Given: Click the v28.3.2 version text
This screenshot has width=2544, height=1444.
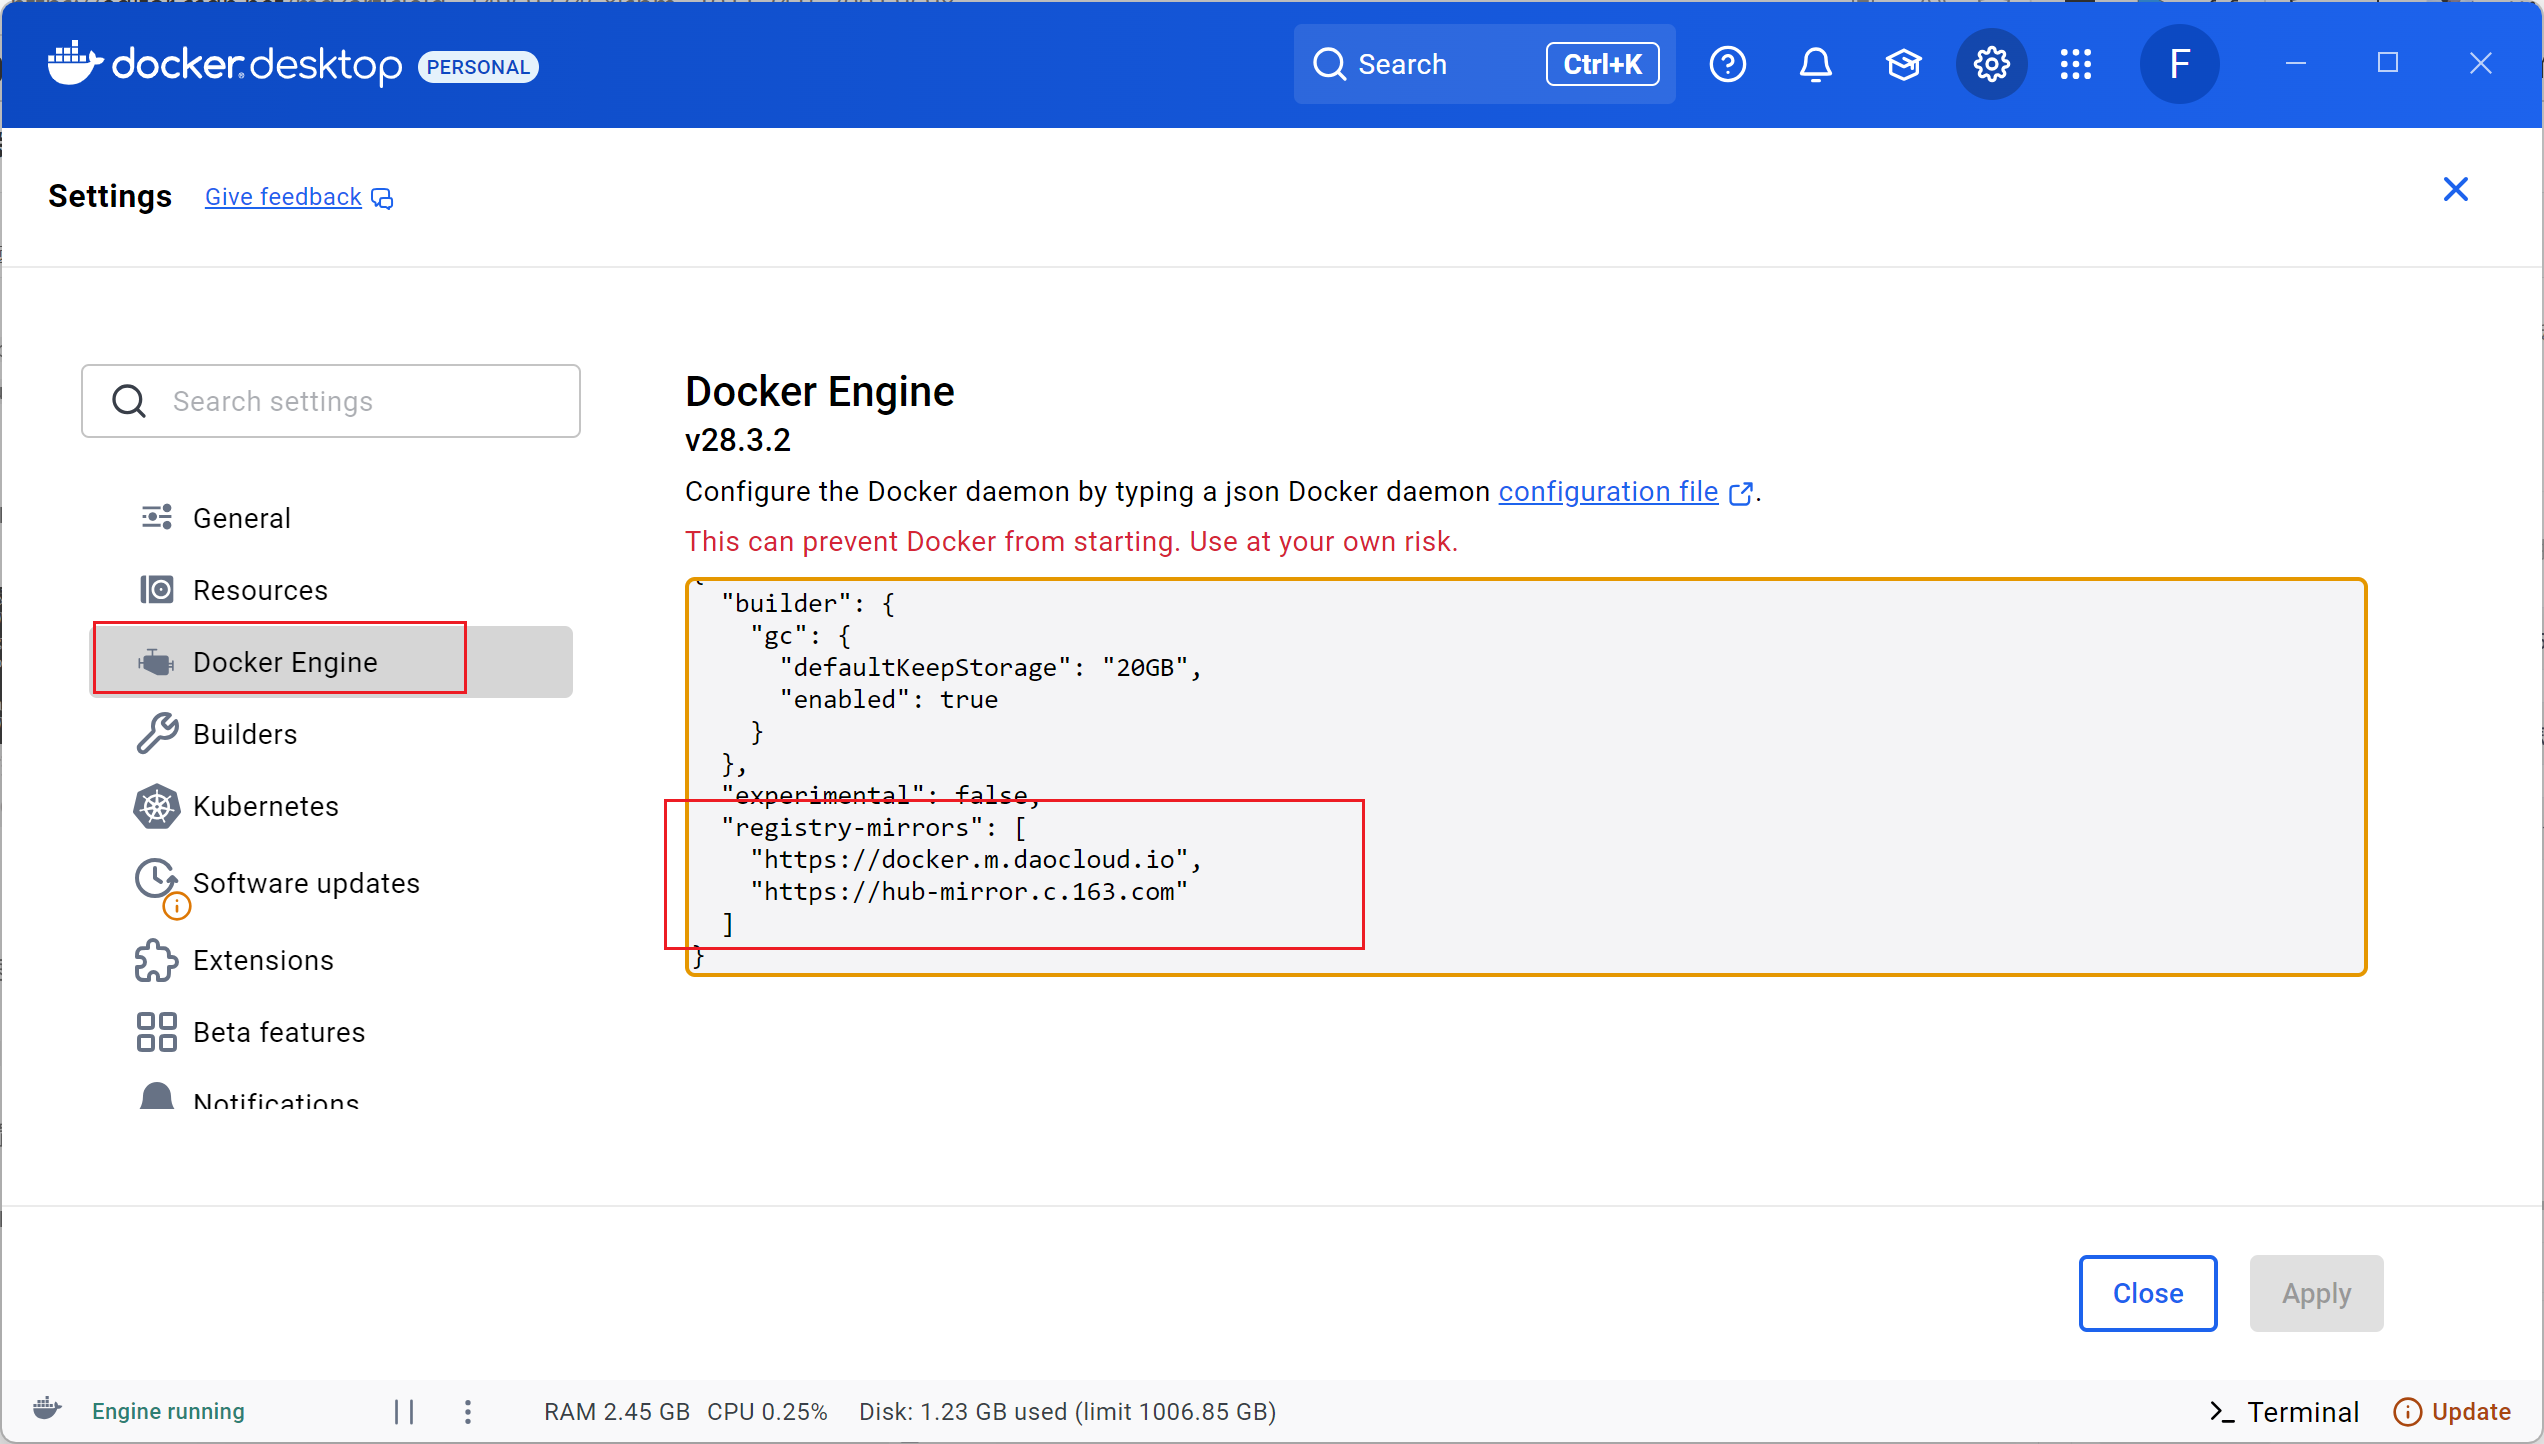Looking at the screenshot, I should (x=737, y=440).
